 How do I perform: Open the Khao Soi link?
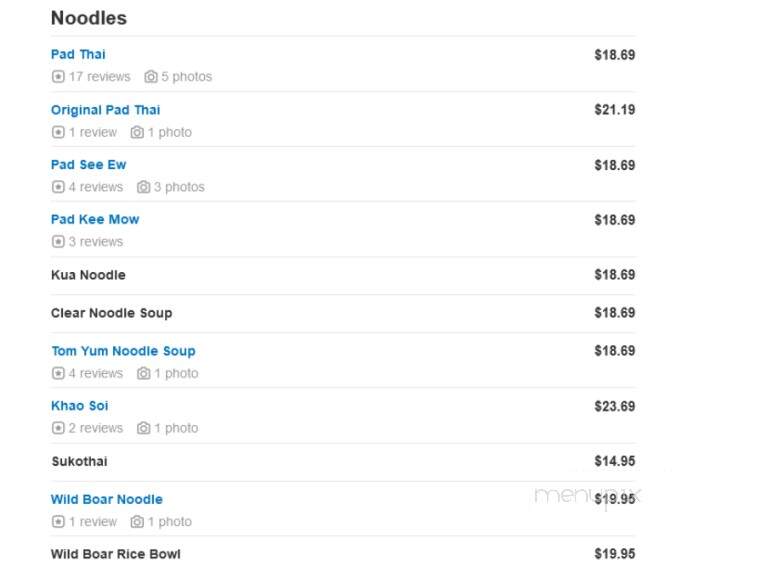click(x=79, y=406)
